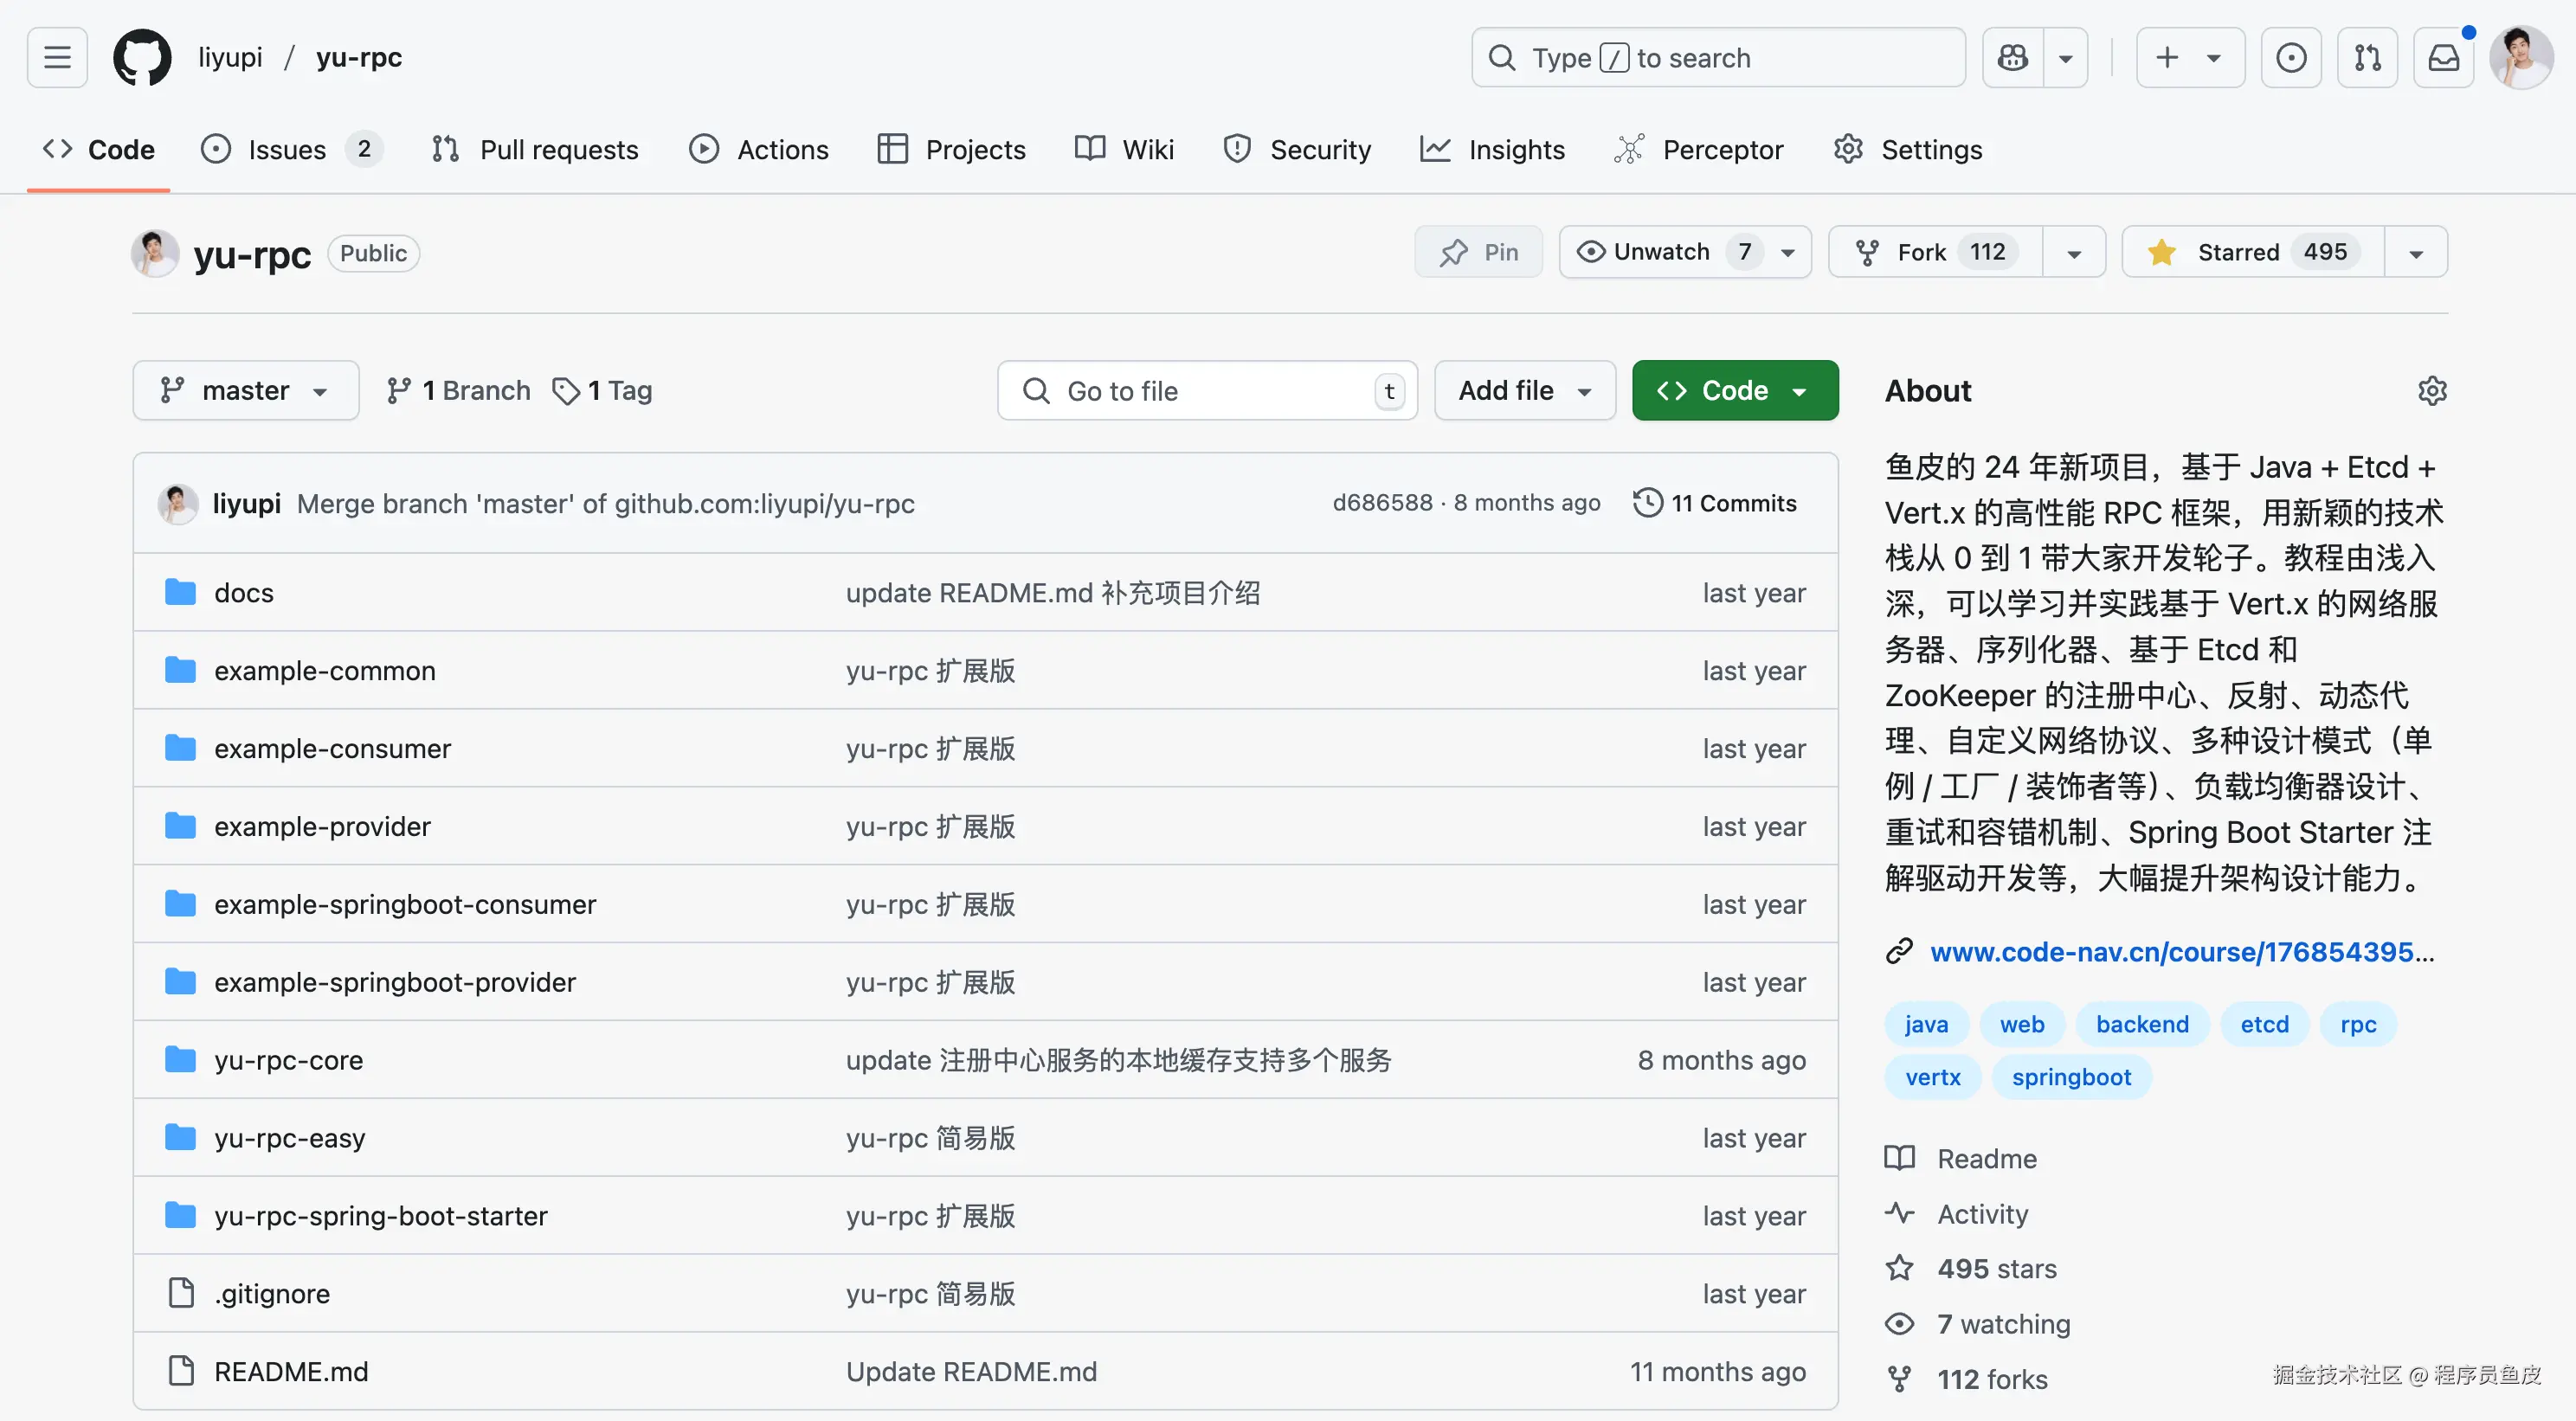Viewport: 2576px width, 1421px height.
Task: Open the pull requests header icon
Action: (x=2367, y=57)
